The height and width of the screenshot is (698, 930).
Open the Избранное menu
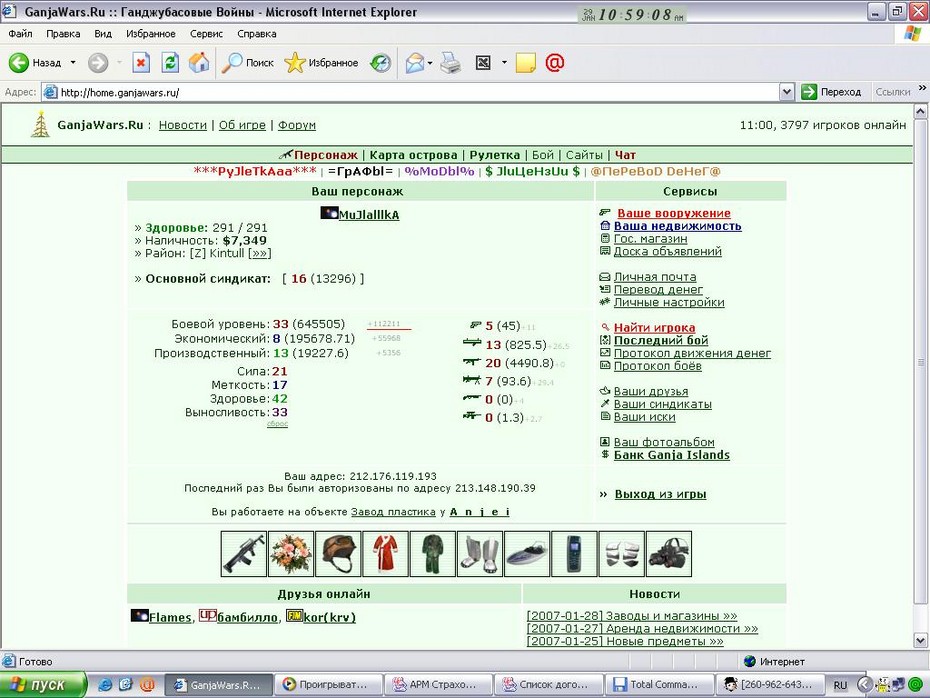click(151, 34)
